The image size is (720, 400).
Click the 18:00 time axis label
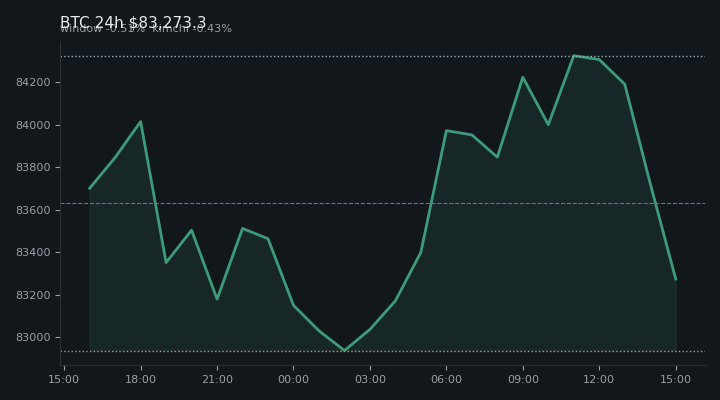pyautogui.click(x=141, y=379)
